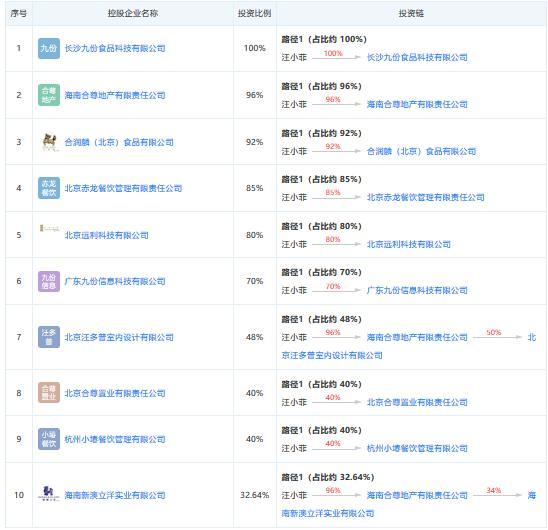Click the 合尊地产 green logo icon
Viewport: 548px width, 530px height.
click(x=49, y=95)
